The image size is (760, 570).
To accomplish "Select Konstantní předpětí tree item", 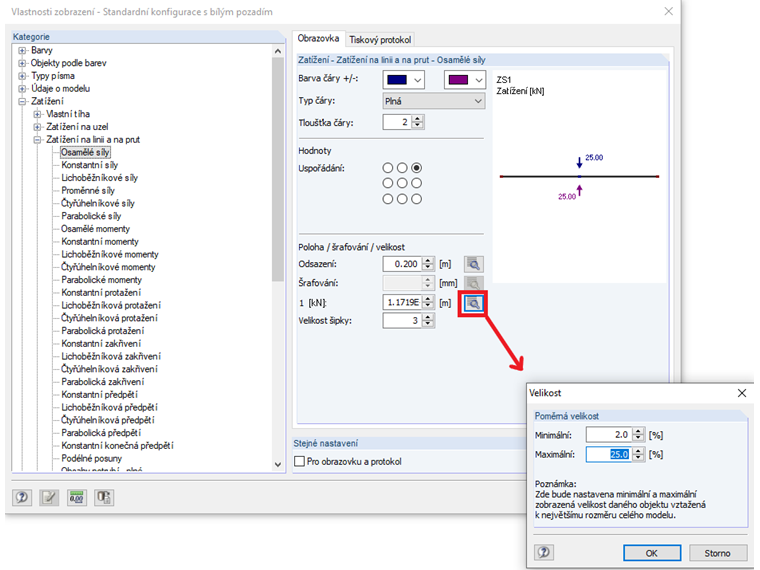I will 99,395.
